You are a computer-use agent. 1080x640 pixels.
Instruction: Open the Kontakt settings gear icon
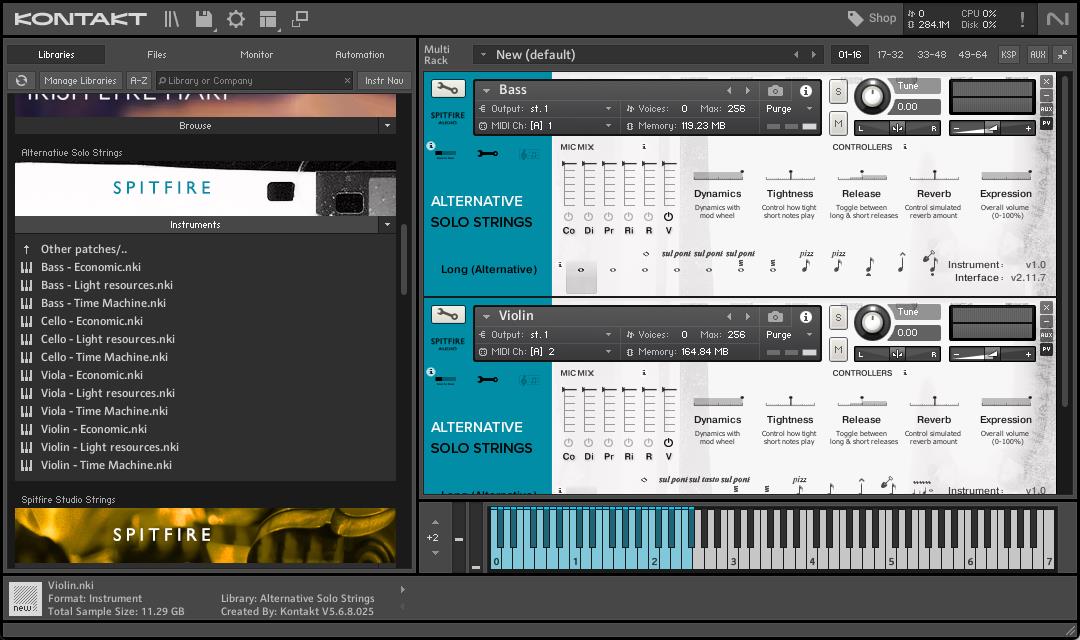click(236, 19)
